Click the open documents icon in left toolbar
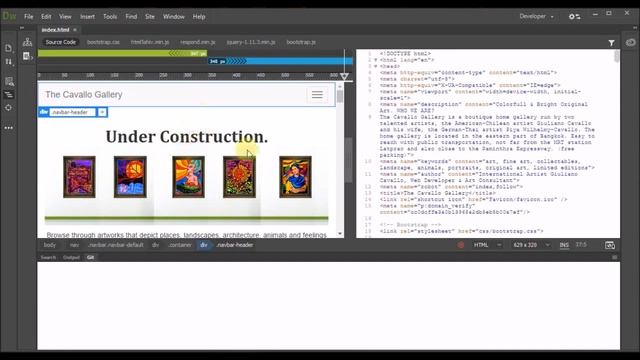This screenshot has width=640, height=360. (x=9, y=48)
